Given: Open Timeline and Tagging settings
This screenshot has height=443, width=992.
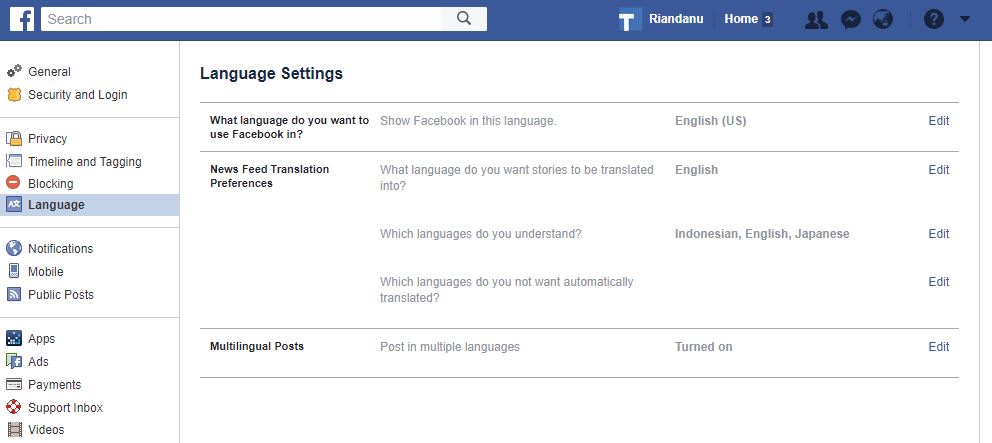Looking at the screenshot, I should point(84,162).
